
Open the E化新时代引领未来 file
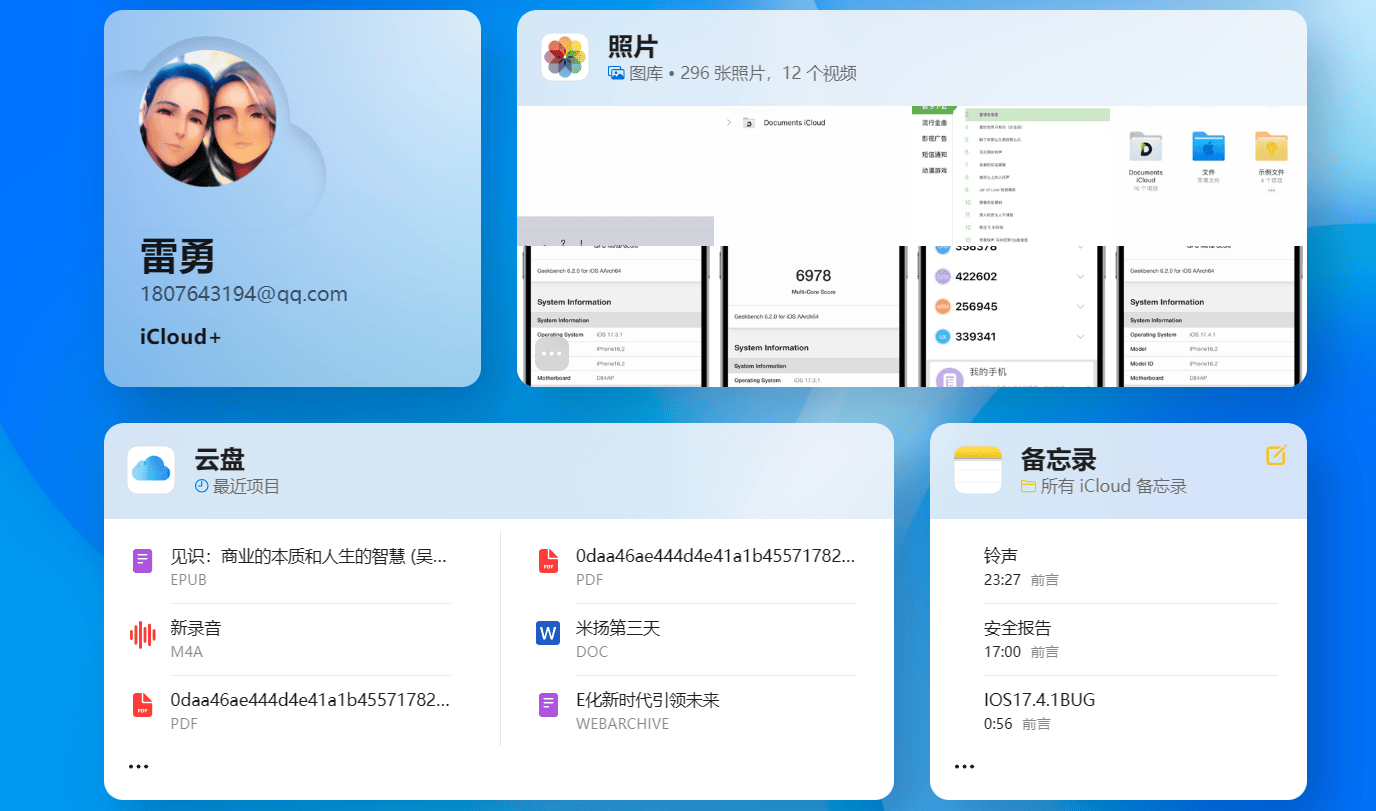(x=695, y=711)
